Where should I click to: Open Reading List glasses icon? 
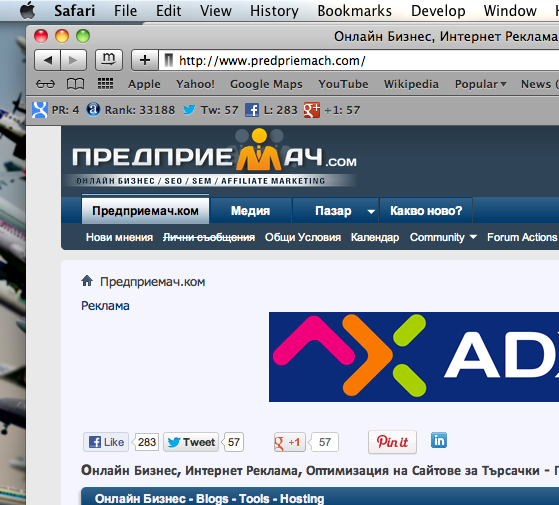46,84
